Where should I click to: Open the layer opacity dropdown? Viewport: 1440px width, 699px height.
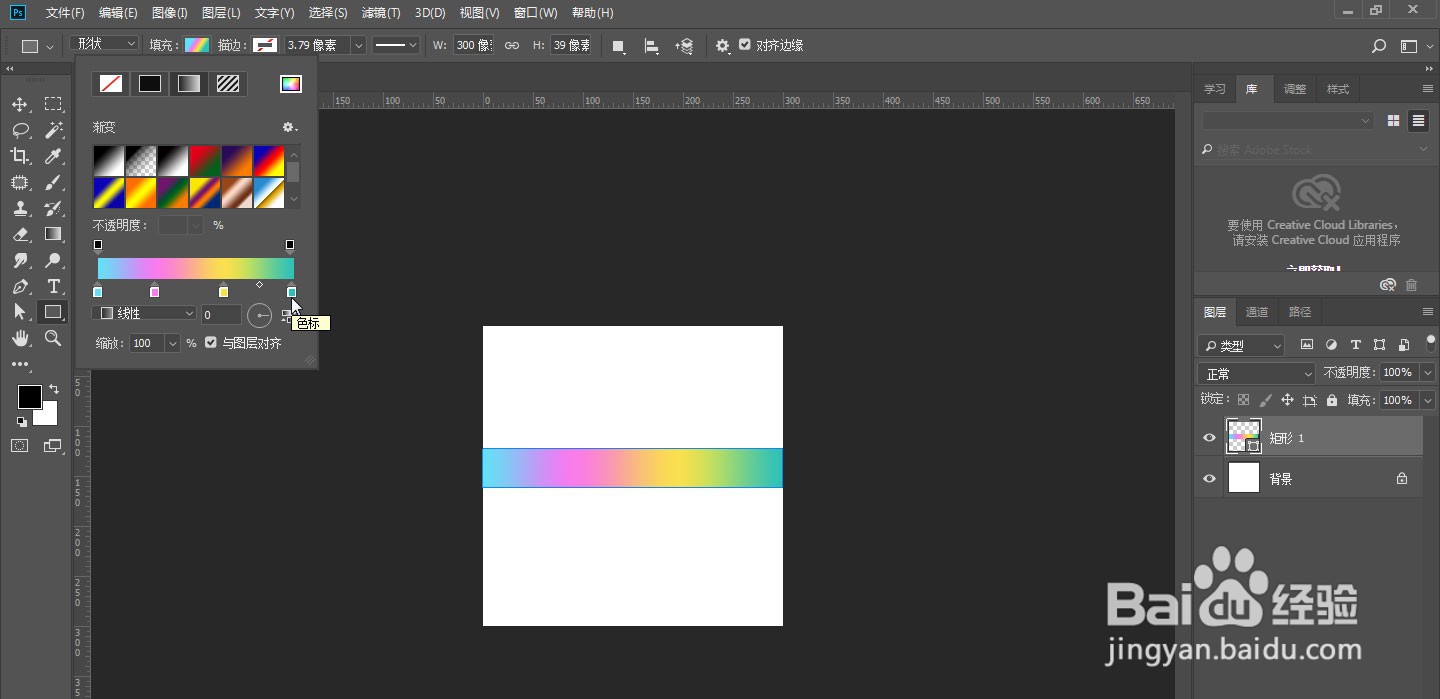[1427, 372]
